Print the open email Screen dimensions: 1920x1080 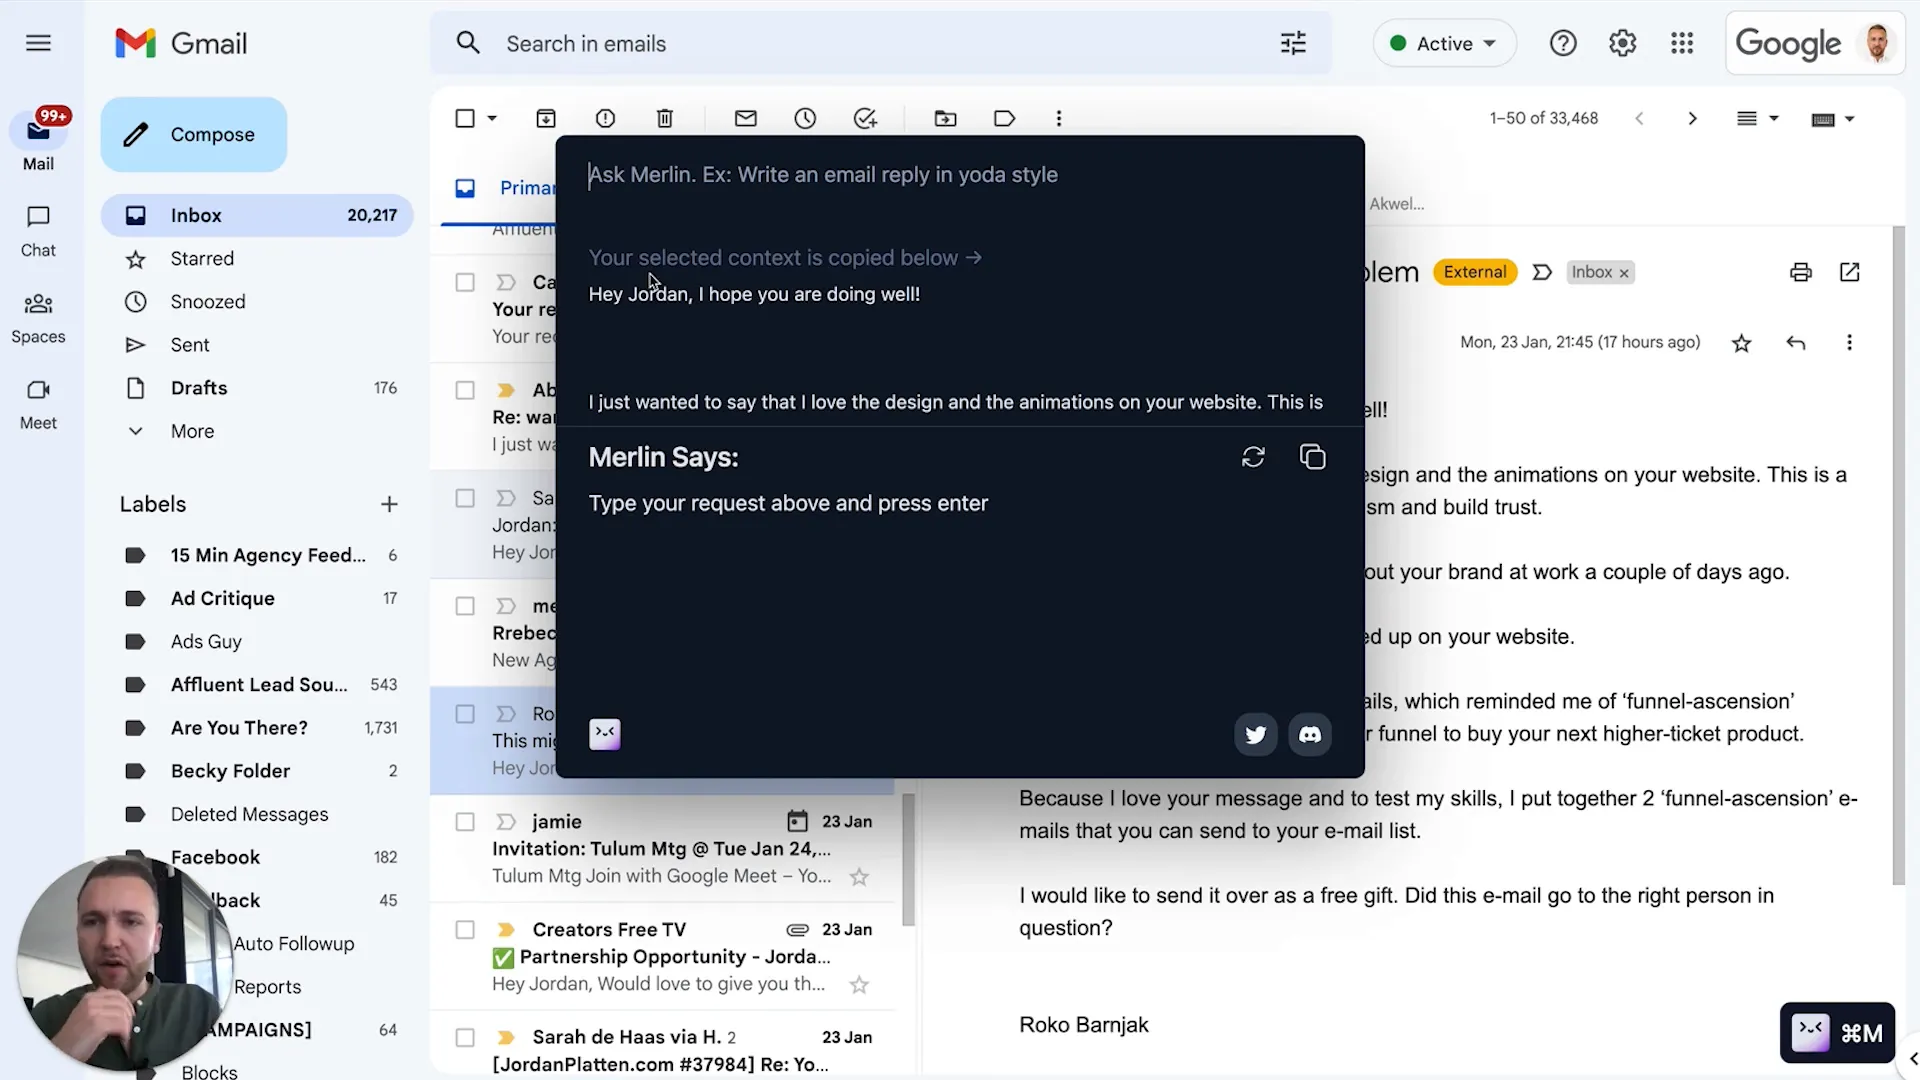click(1800, 272)
